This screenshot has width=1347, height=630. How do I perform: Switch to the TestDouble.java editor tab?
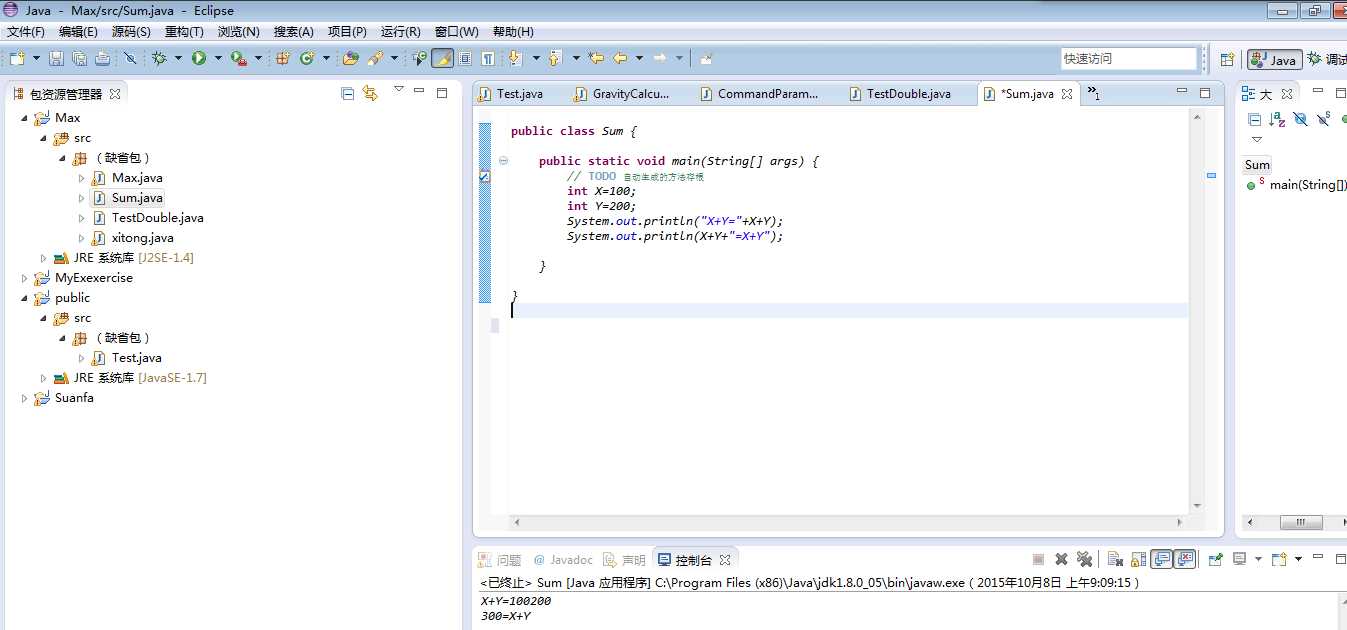pyautogui.click(x=908, y=94)
